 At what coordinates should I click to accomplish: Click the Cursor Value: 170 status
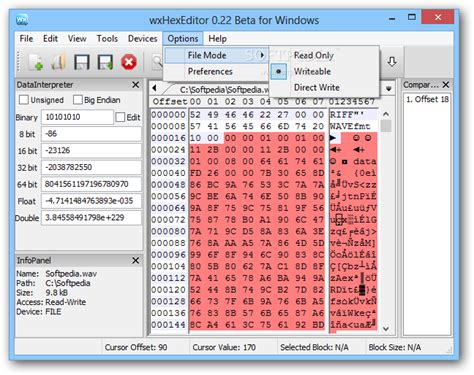coord(224,347)
